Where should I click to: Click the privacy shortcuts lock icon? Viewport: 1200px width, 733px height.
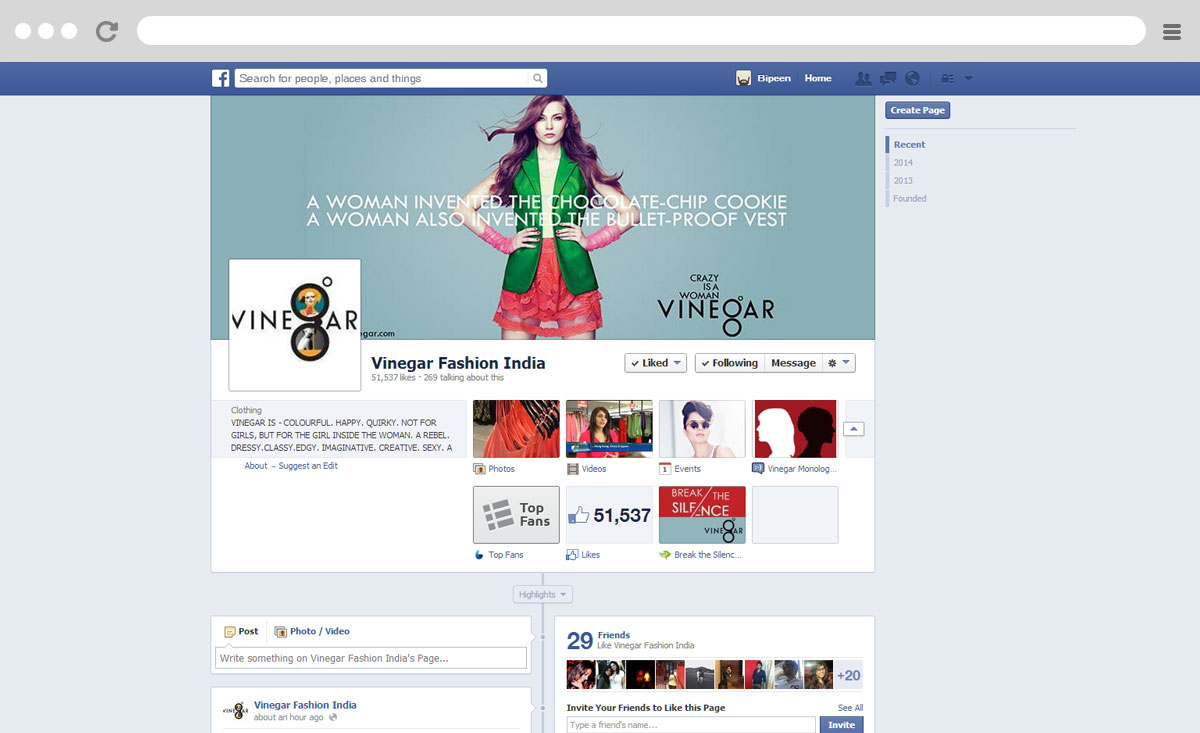pyautogui.click(x=946, y=78)
